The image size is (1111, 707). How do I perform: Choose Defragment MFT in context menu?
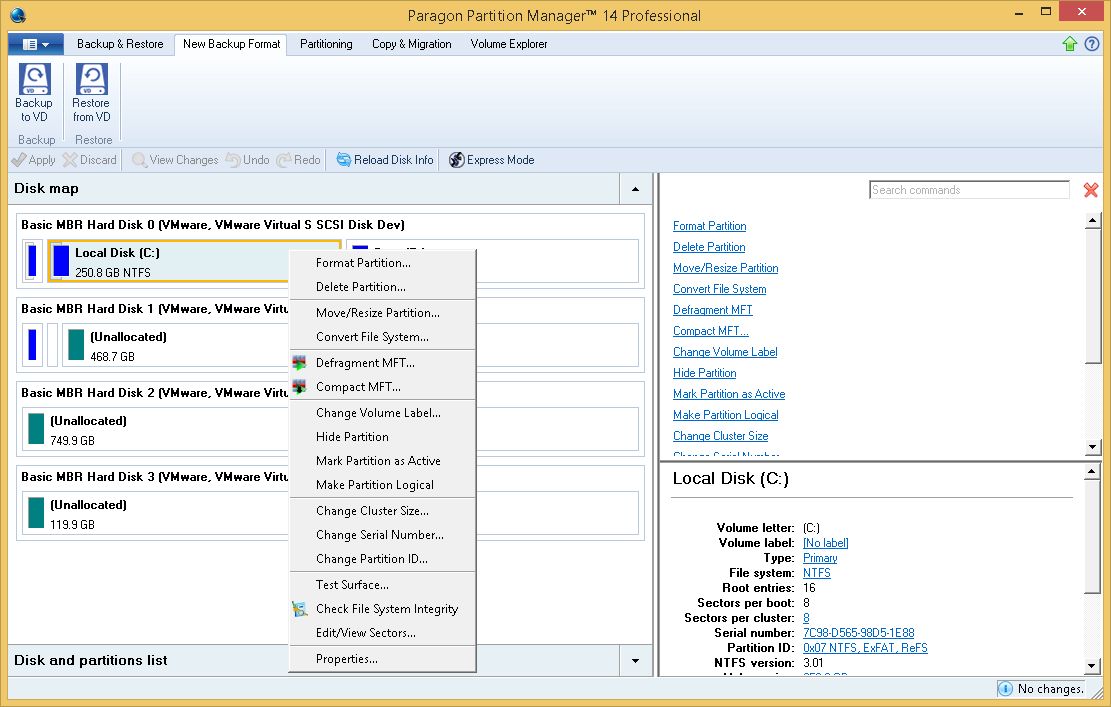tap(383, 363)
